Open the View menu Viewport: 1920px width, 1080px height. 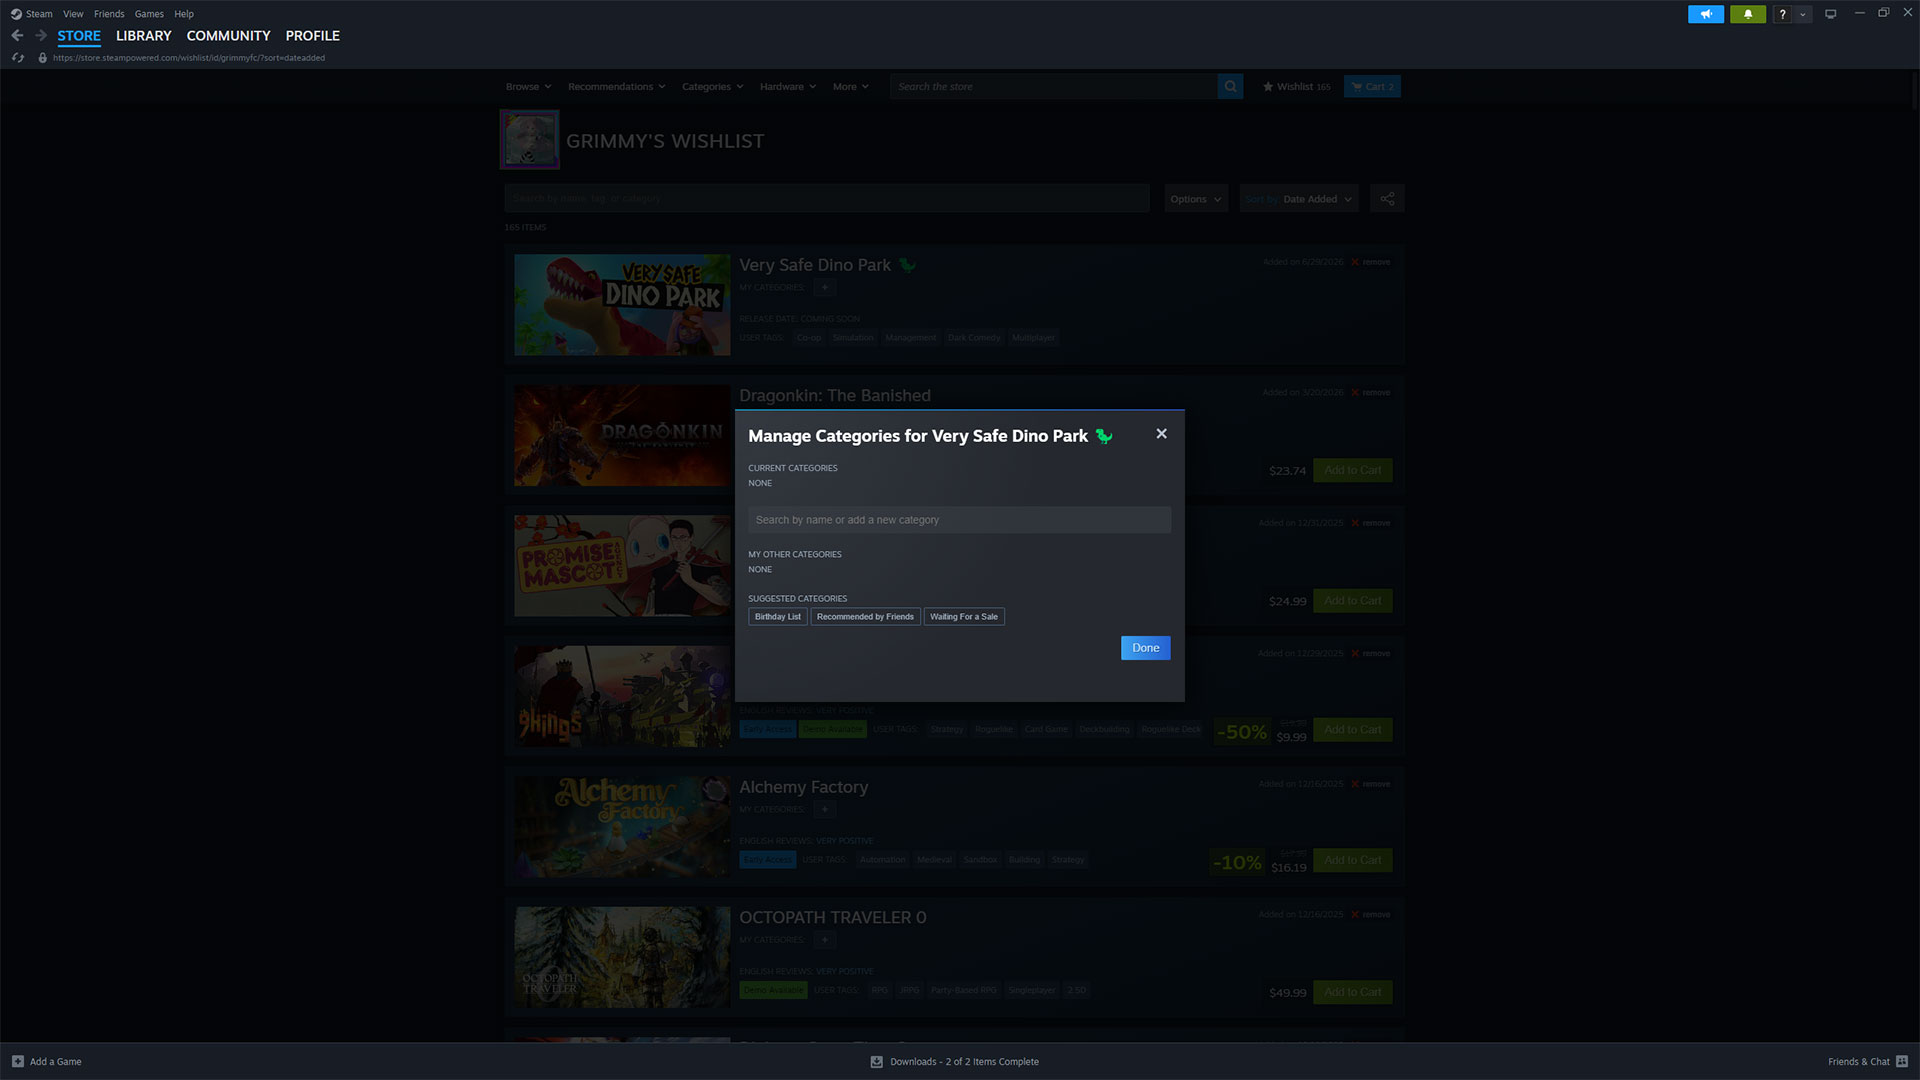(73, 14)
